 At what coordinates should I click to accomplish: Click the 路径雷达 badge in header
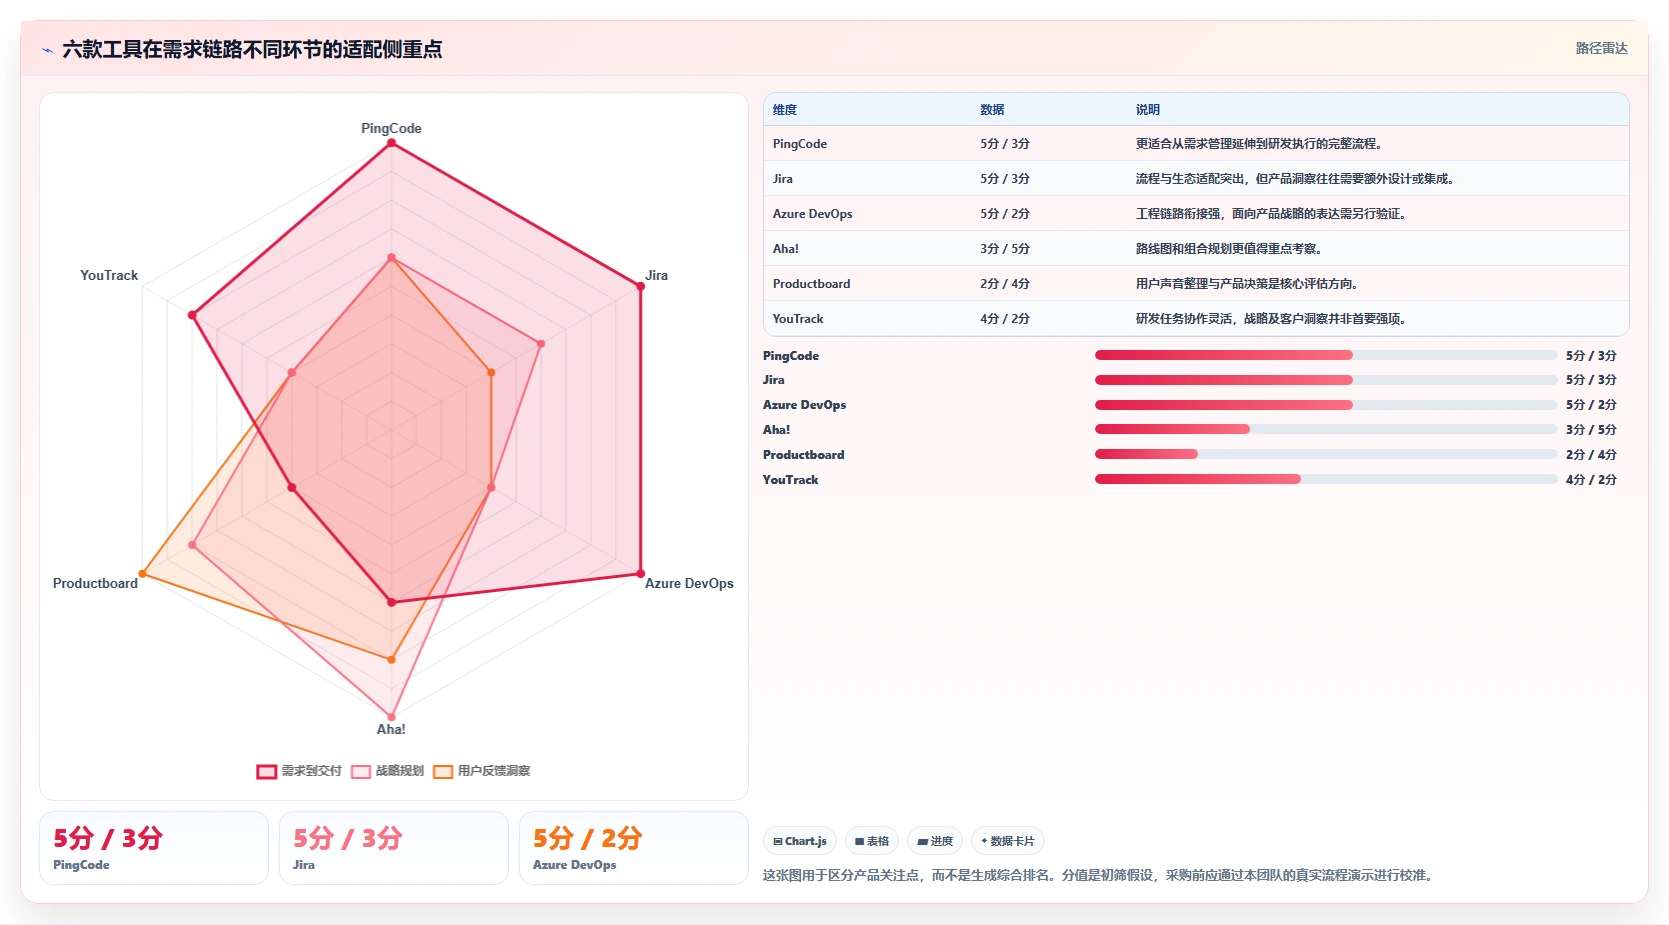tap(1601, 48)
